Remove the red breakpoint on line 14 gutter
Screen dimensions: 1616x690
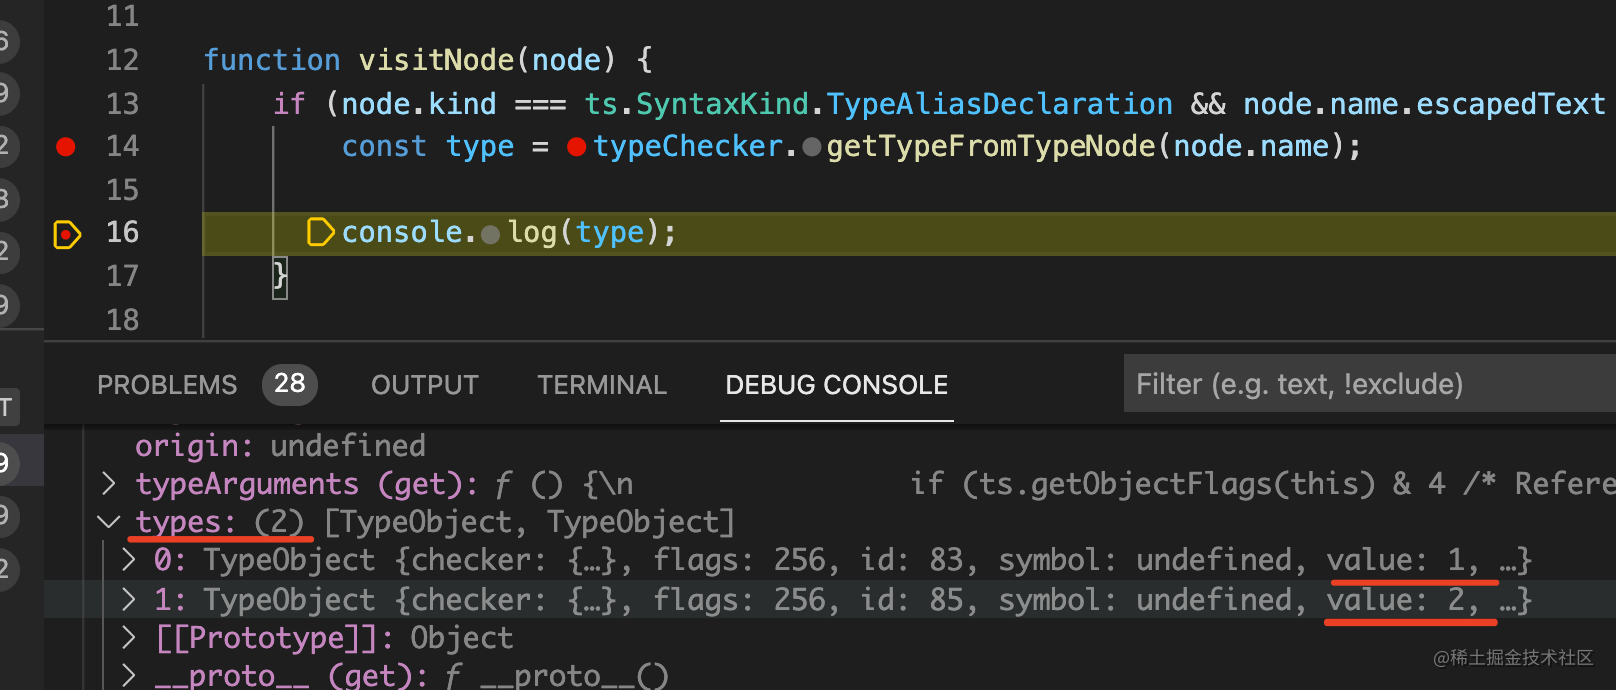click(x=66, y=147)
